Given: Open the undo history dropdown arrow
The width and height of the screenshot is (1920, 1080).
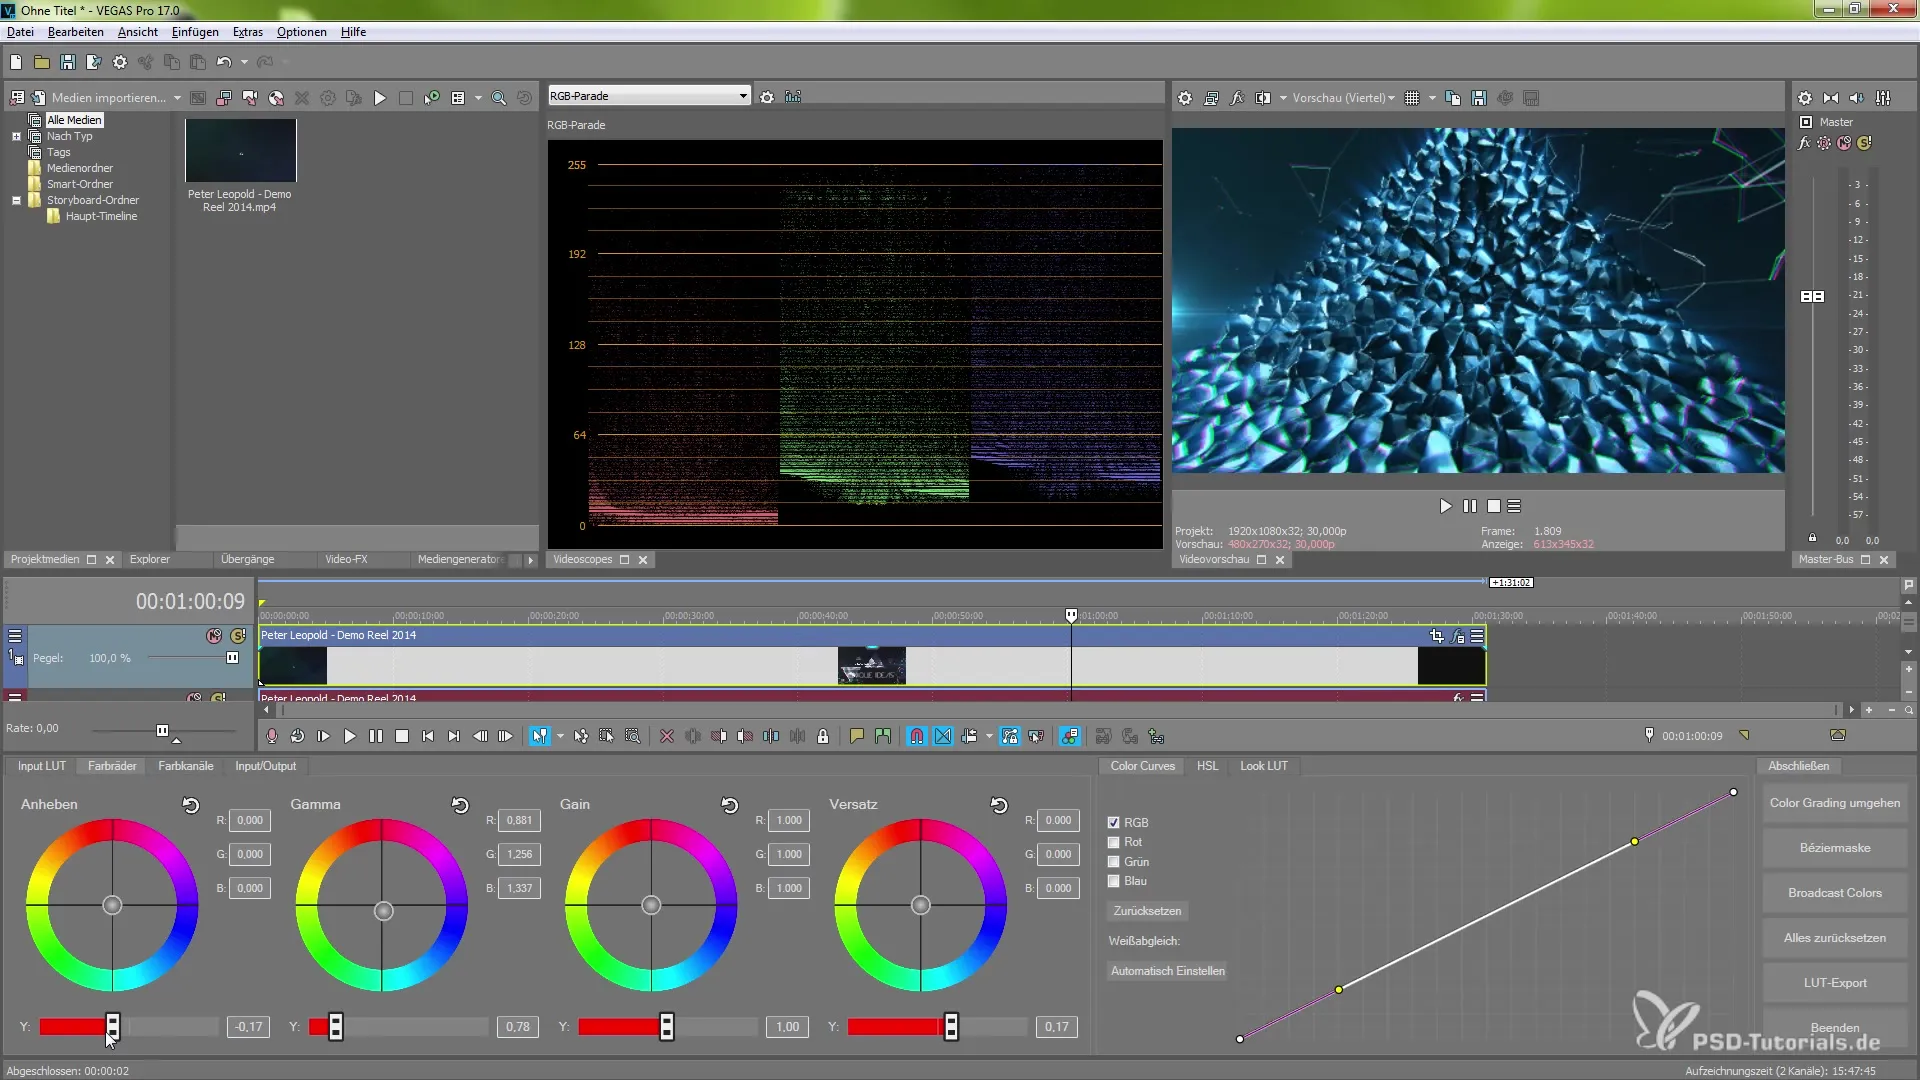Looking at the screenshot, I should pyautogui.click(x=244, y=62).
